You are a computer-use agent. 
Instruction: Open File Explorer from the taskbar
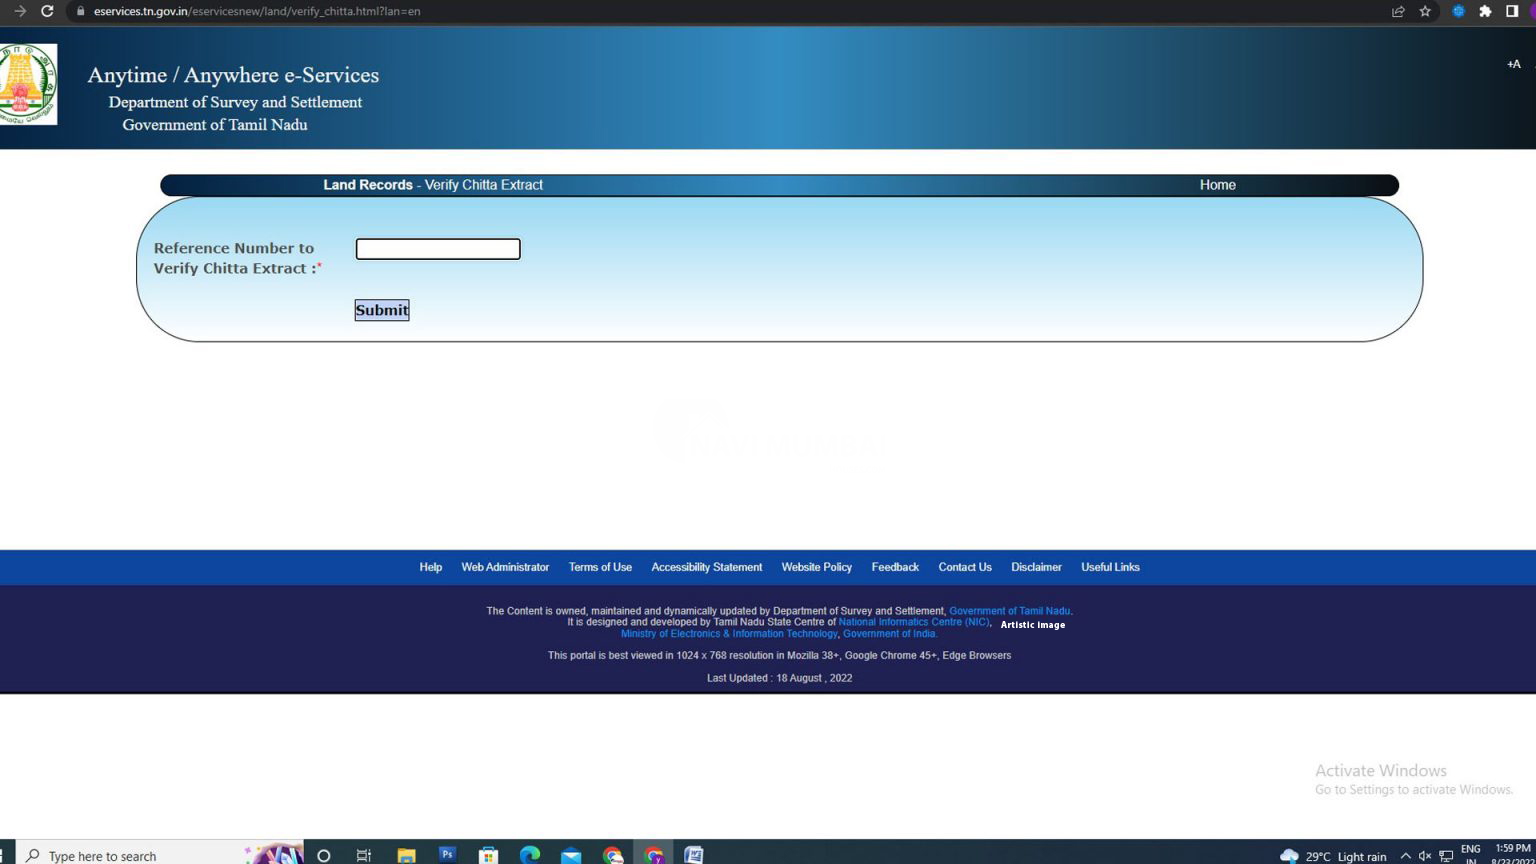click(x=405, y=855)
